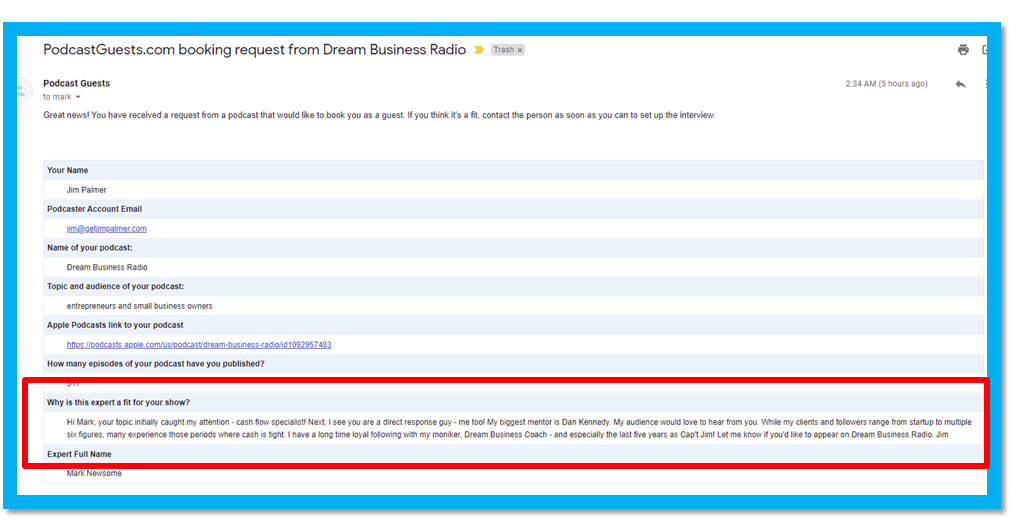Click 'How many episodes' question label

pyautogui.click(x=156, y=363)
